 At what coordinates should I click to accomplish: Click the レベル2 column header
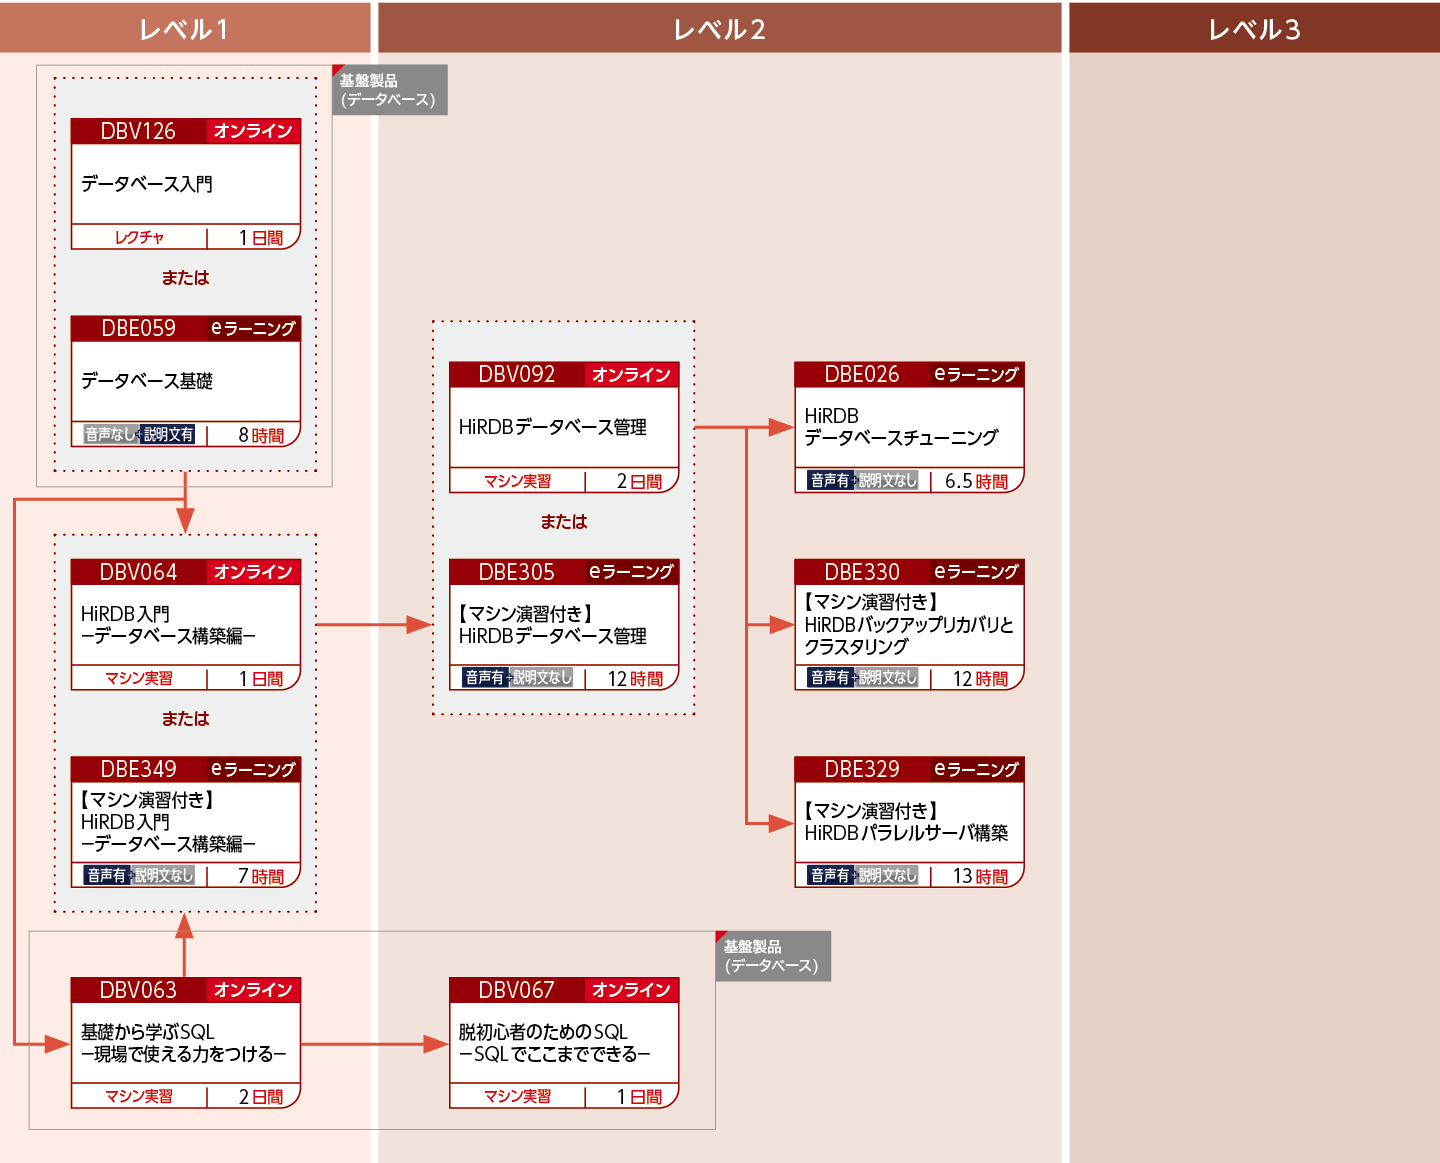coord(720,28)
